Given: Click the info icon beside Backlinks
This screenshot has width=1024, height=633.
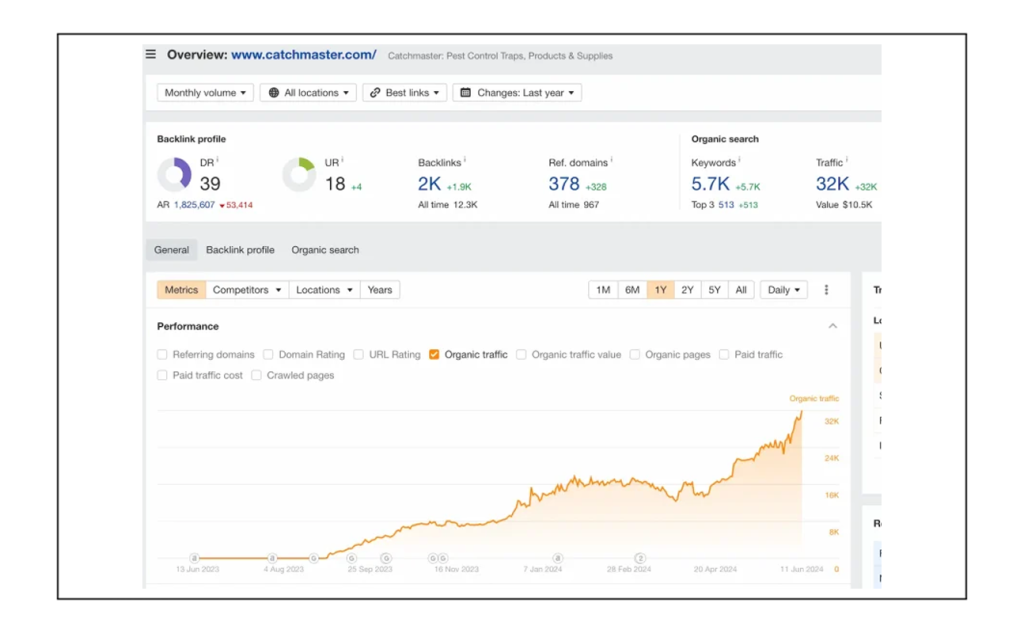Looking at the screenshot, I should (464, 159).
